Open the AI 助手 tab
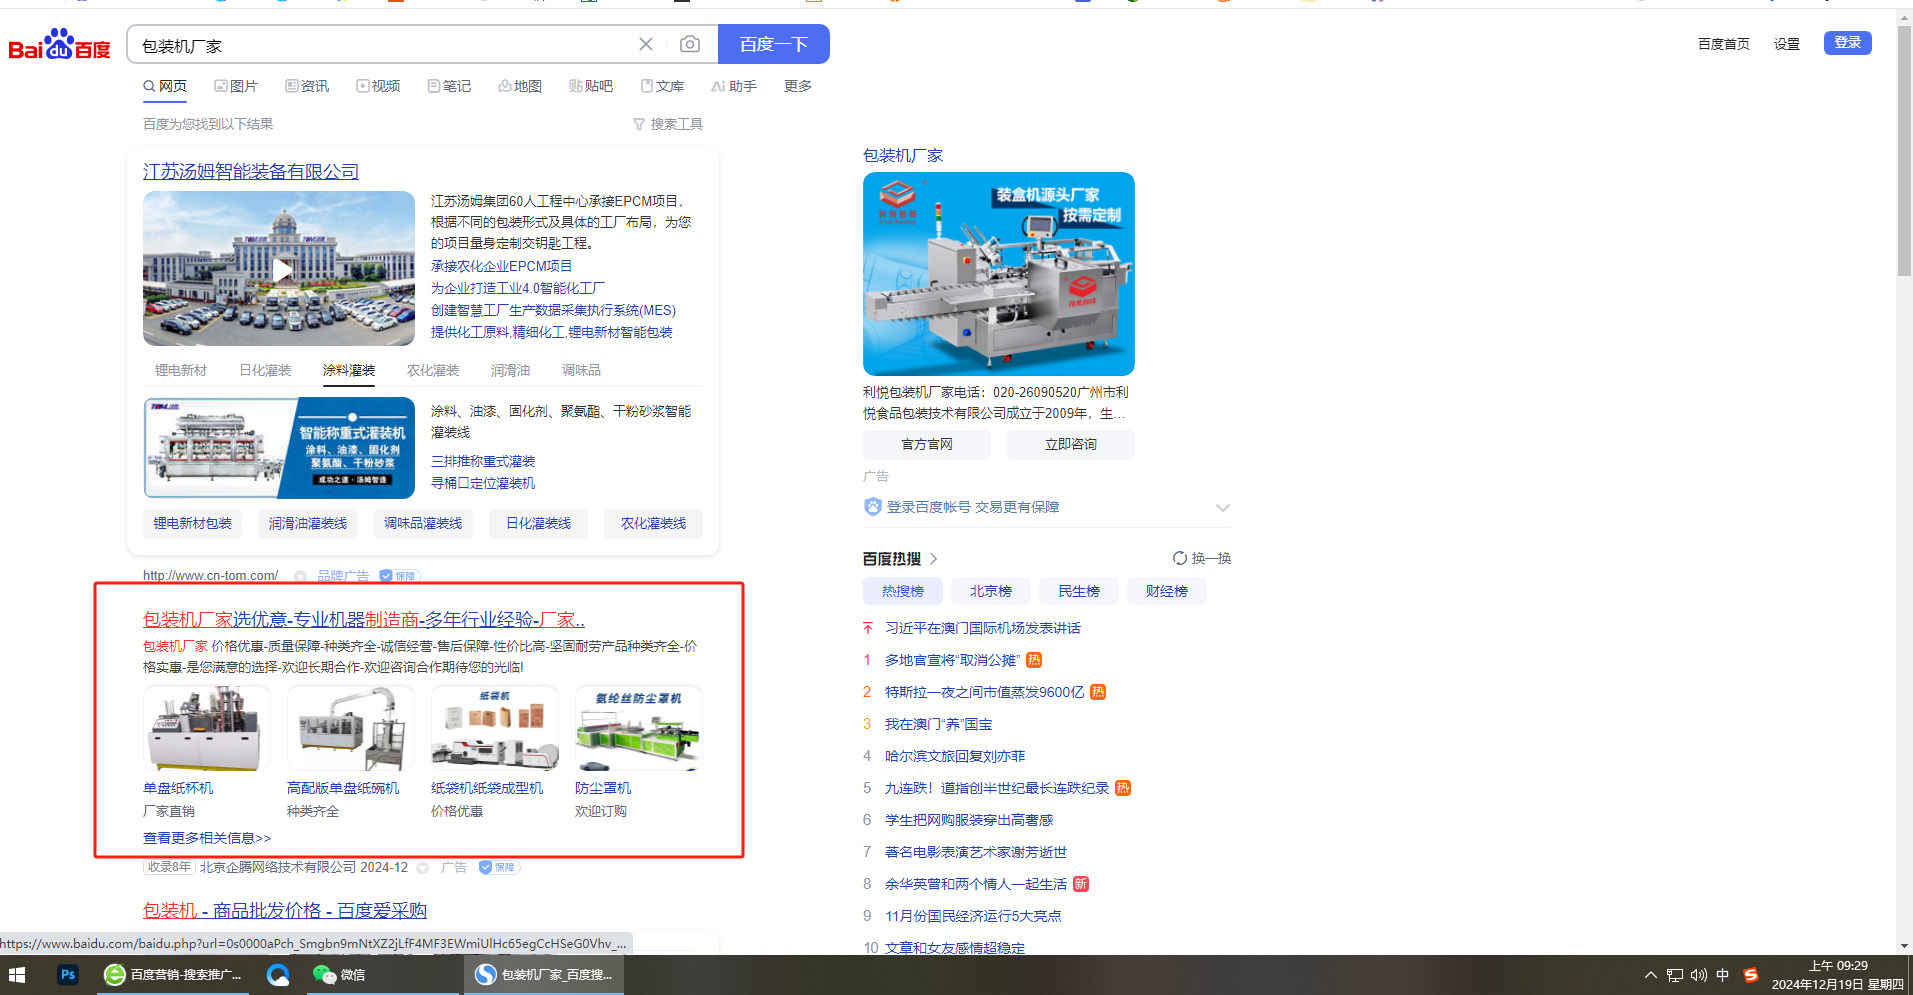1913x995 pixels. (x=734, y=86)
